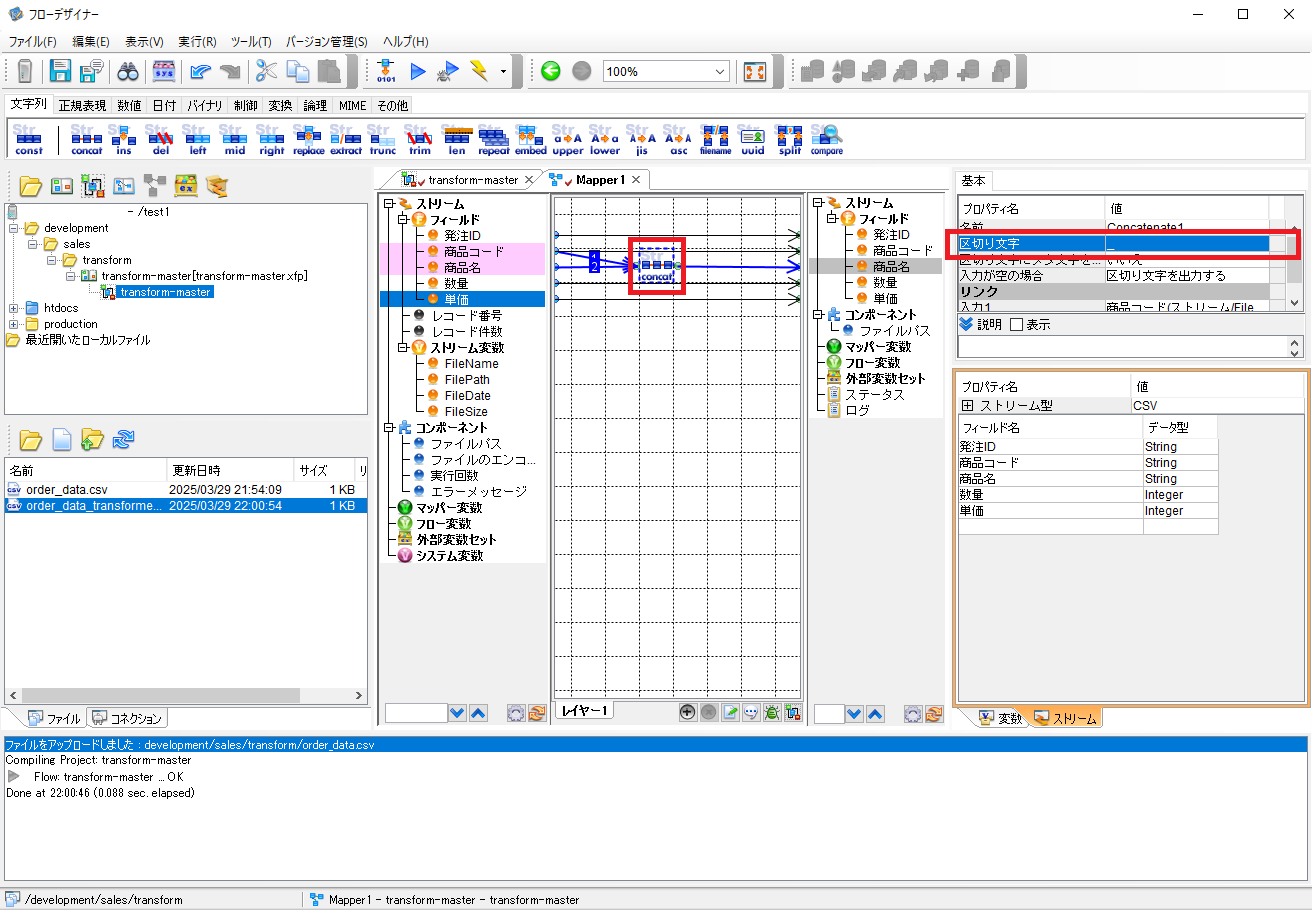Image resolution: width=1312 pixels, height=910 pixels.
Task: Select the filename function icon
Action: [x=715, y=139]
